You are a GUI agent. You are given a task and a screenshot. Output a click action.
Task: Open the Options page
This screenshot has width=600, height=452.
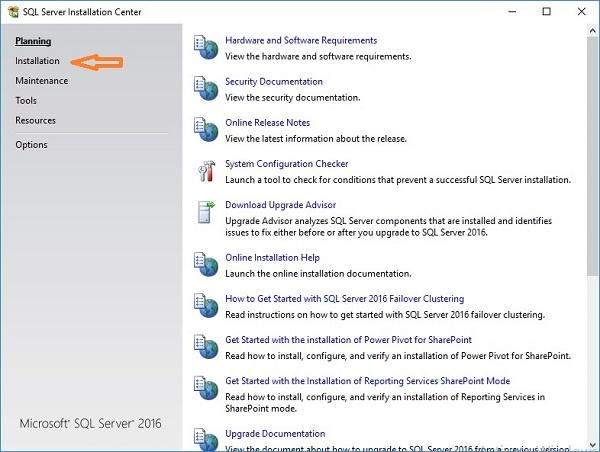pos(31,145)
